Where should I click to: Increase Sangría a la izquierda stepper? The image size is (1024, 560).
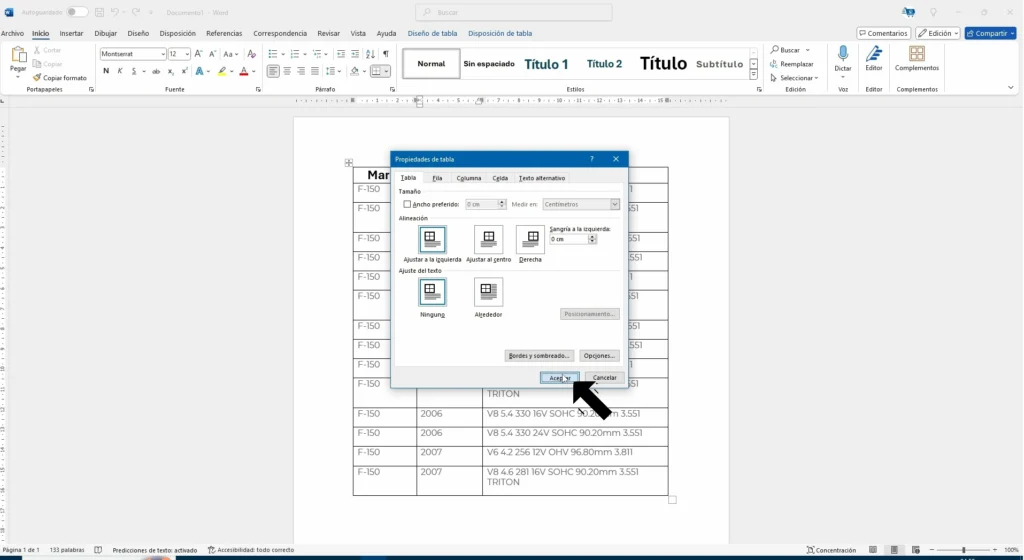592,237
